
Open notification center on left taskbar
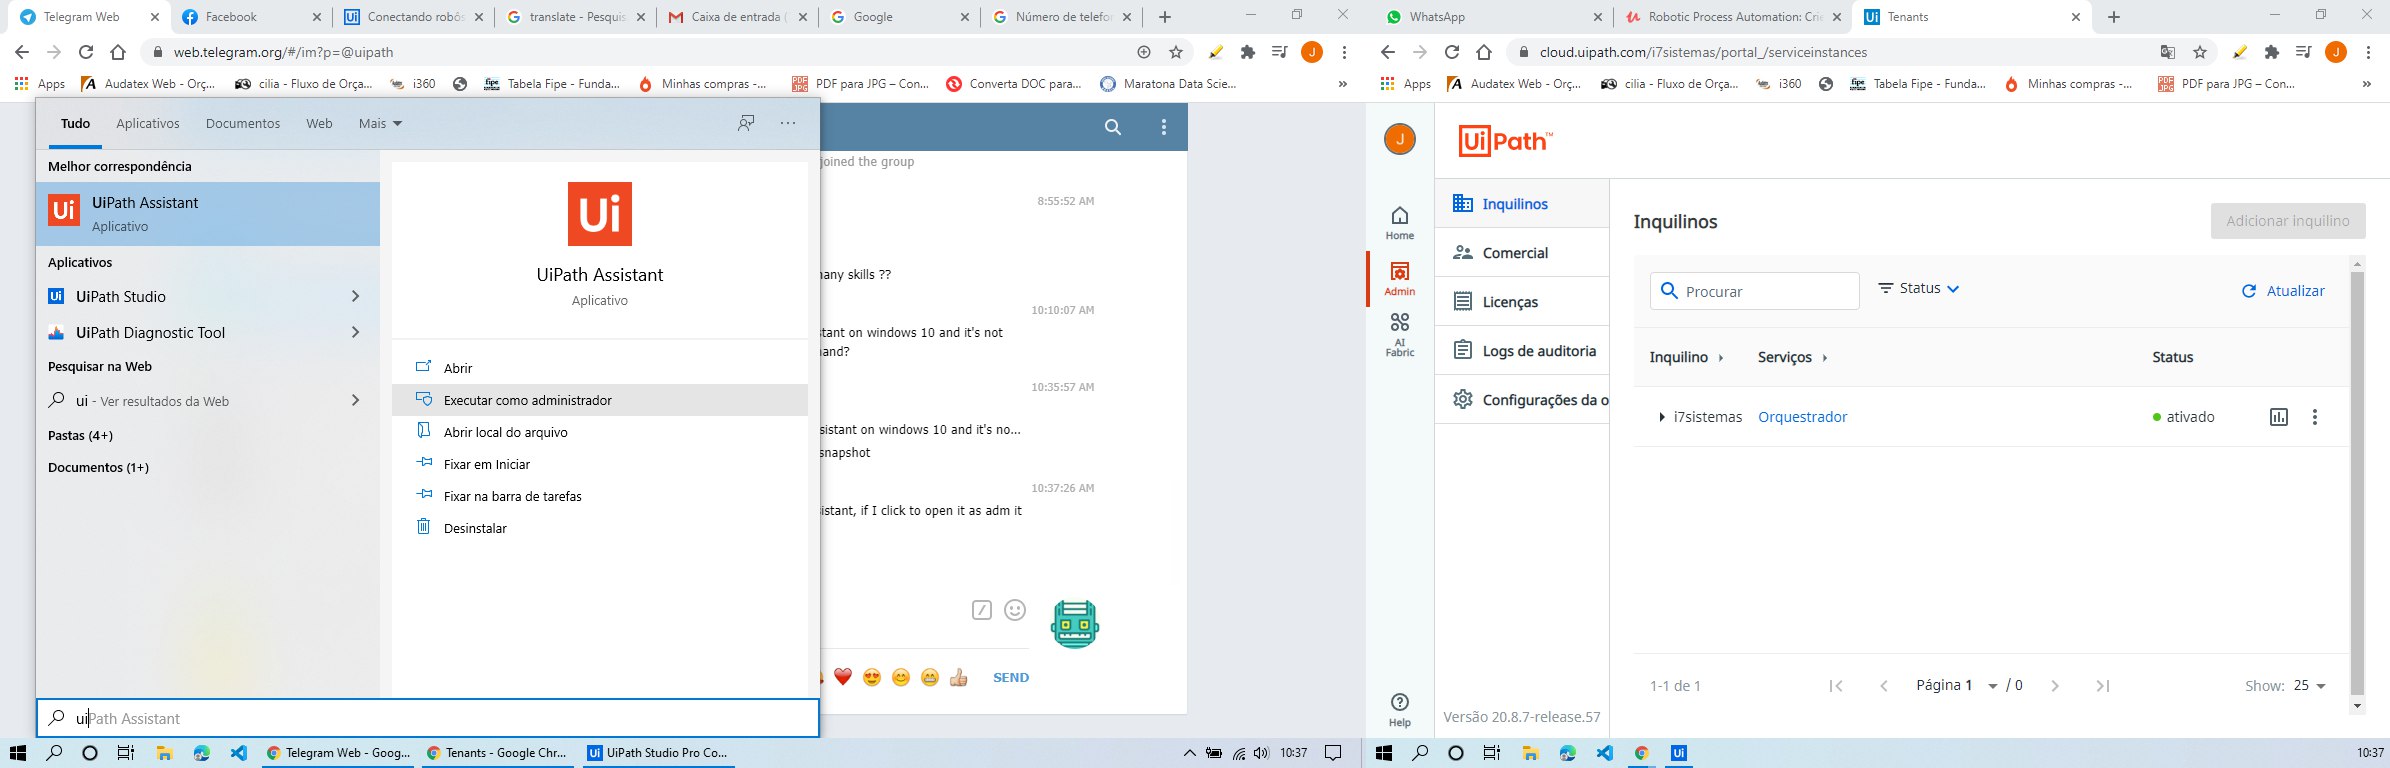pyautogui.click(x=1333, y=753)
